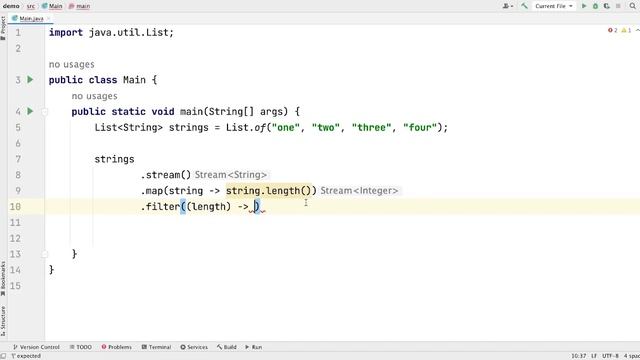Click the Build project hammer icon

coord(524,6)
